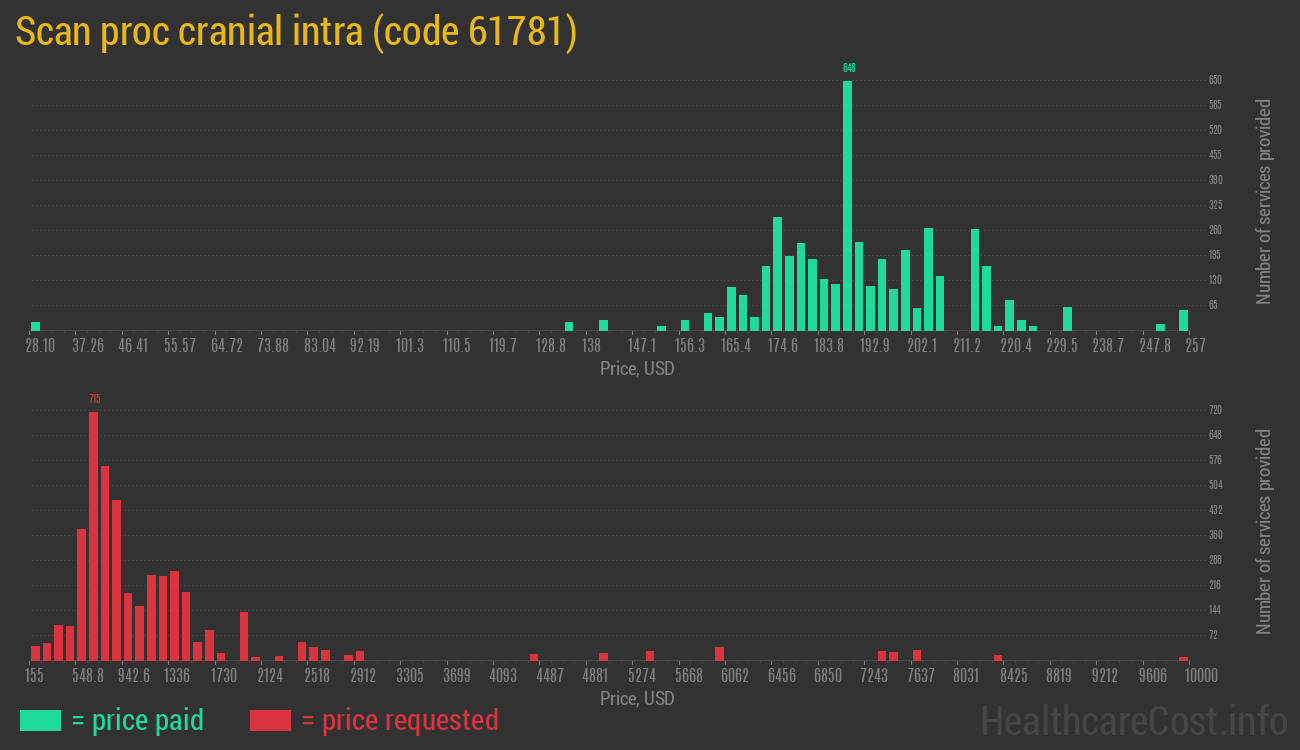
Task: Click the 192.9 tick on upper x-axis
Action: coord(875,346)
